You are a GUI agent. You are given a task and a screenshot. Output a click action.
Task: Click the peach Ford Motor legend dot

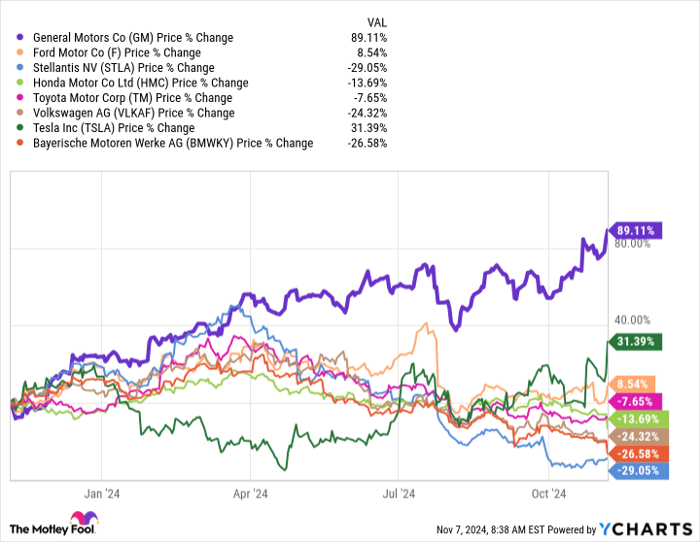tap(21, 53)
